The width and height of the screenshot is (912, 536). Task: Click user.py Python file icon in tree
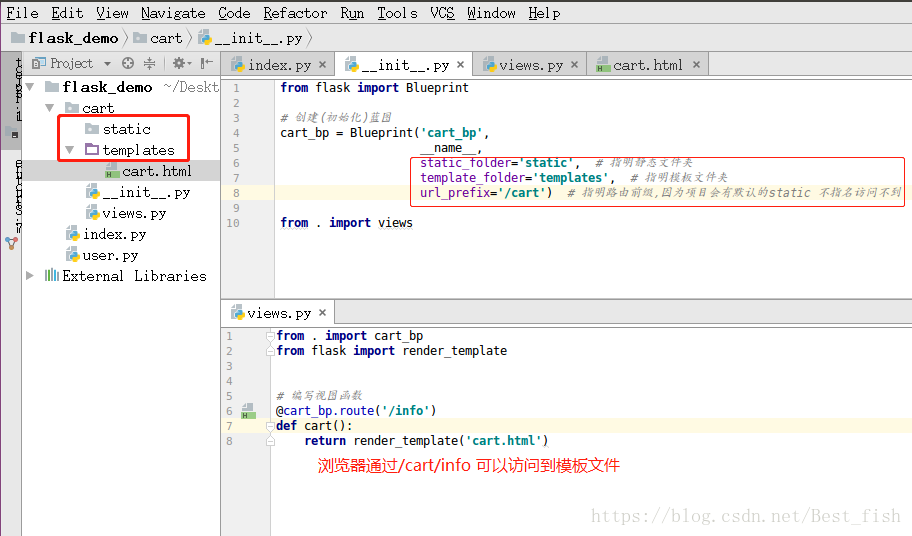tap(73, 255)
